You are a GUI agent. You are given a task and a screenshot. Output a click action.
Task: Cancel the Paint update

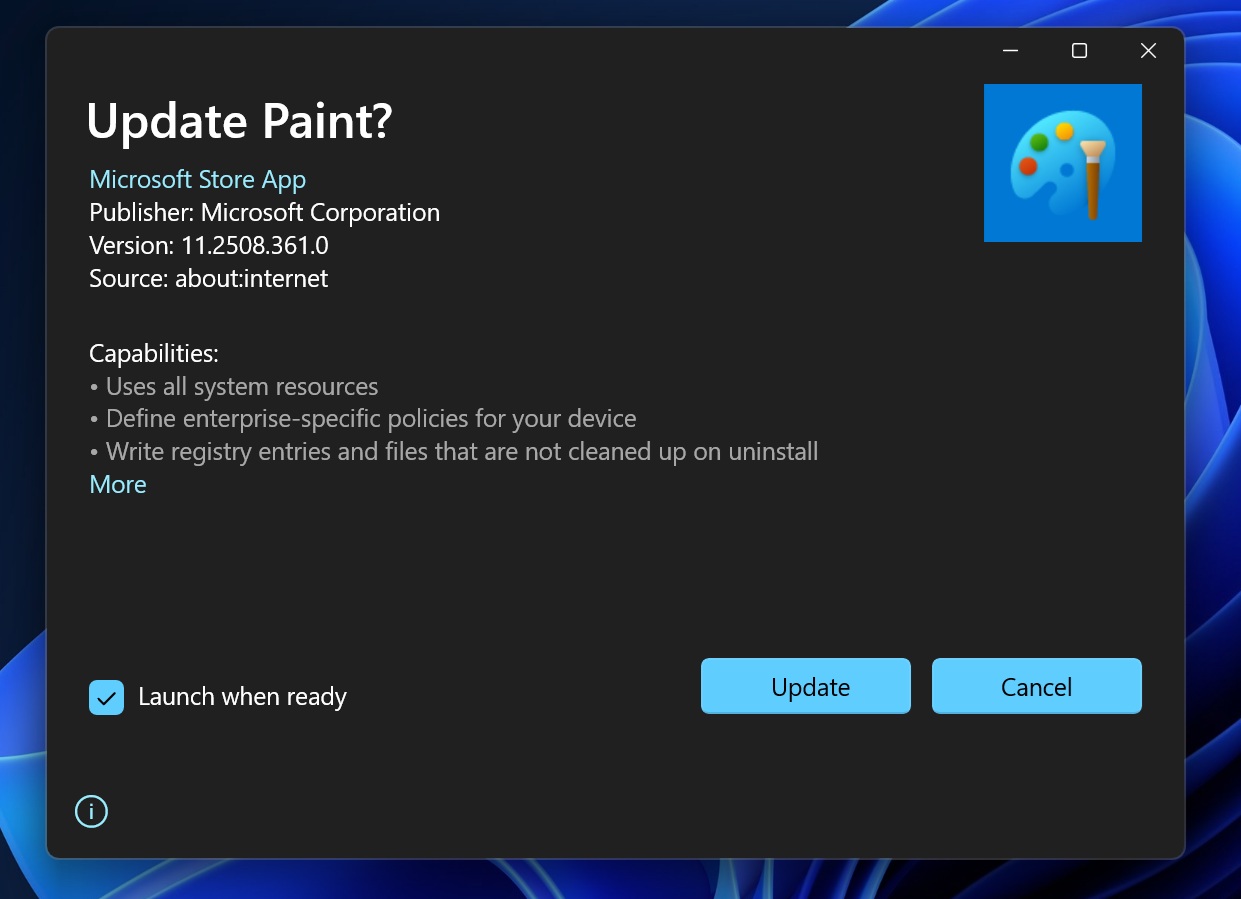[x=1036, y=686]
